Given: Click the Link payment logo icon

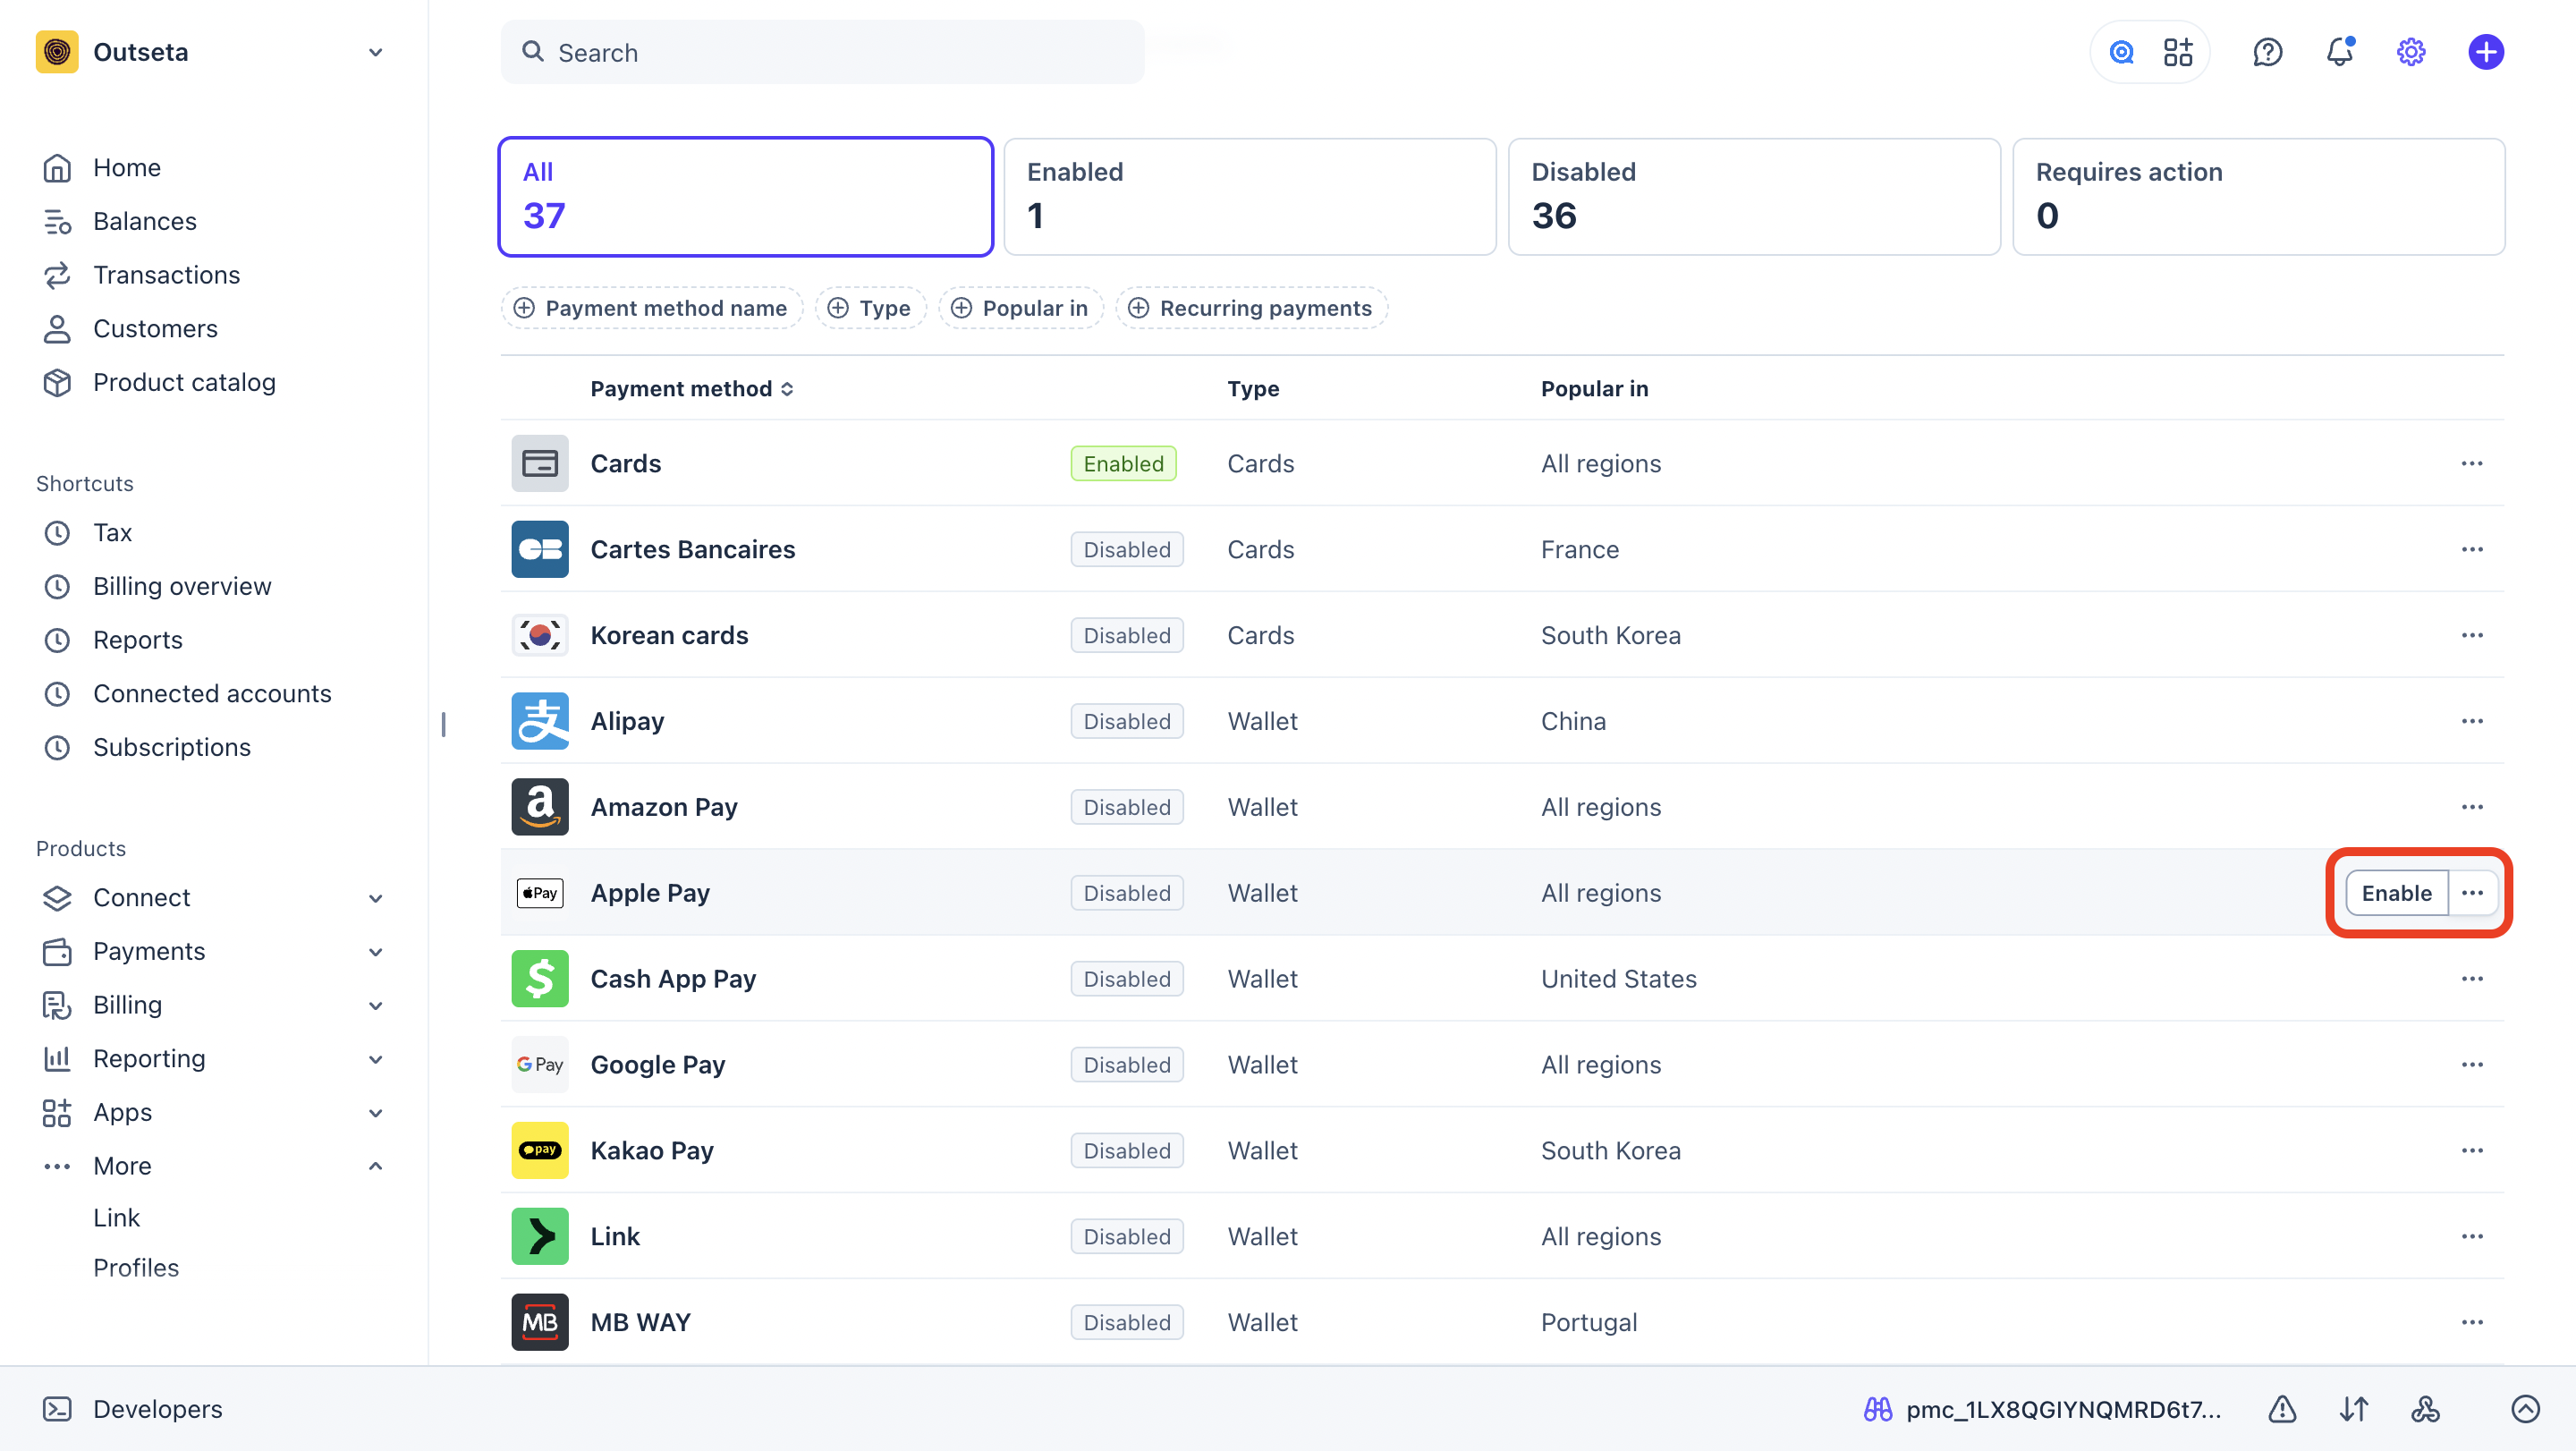Looking at the screenshot, I should point(540,1237).
